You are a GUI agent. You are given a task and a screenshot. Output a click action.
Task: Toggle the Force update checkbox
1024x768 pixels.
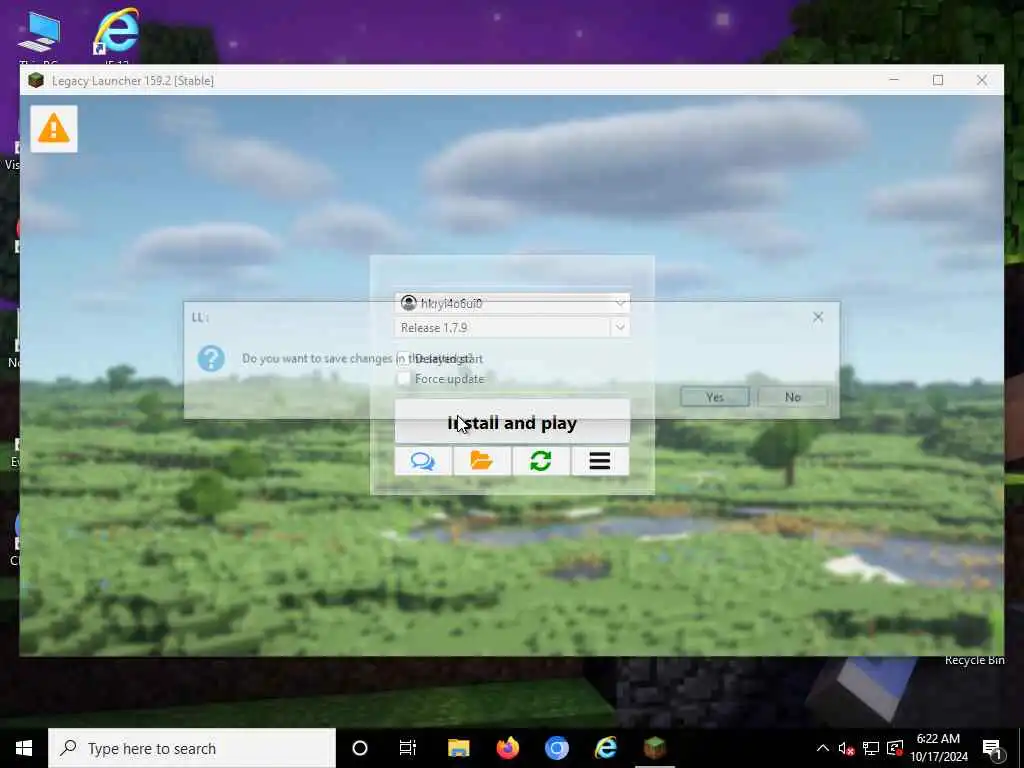pyautogui.click(x=404, y=379)
